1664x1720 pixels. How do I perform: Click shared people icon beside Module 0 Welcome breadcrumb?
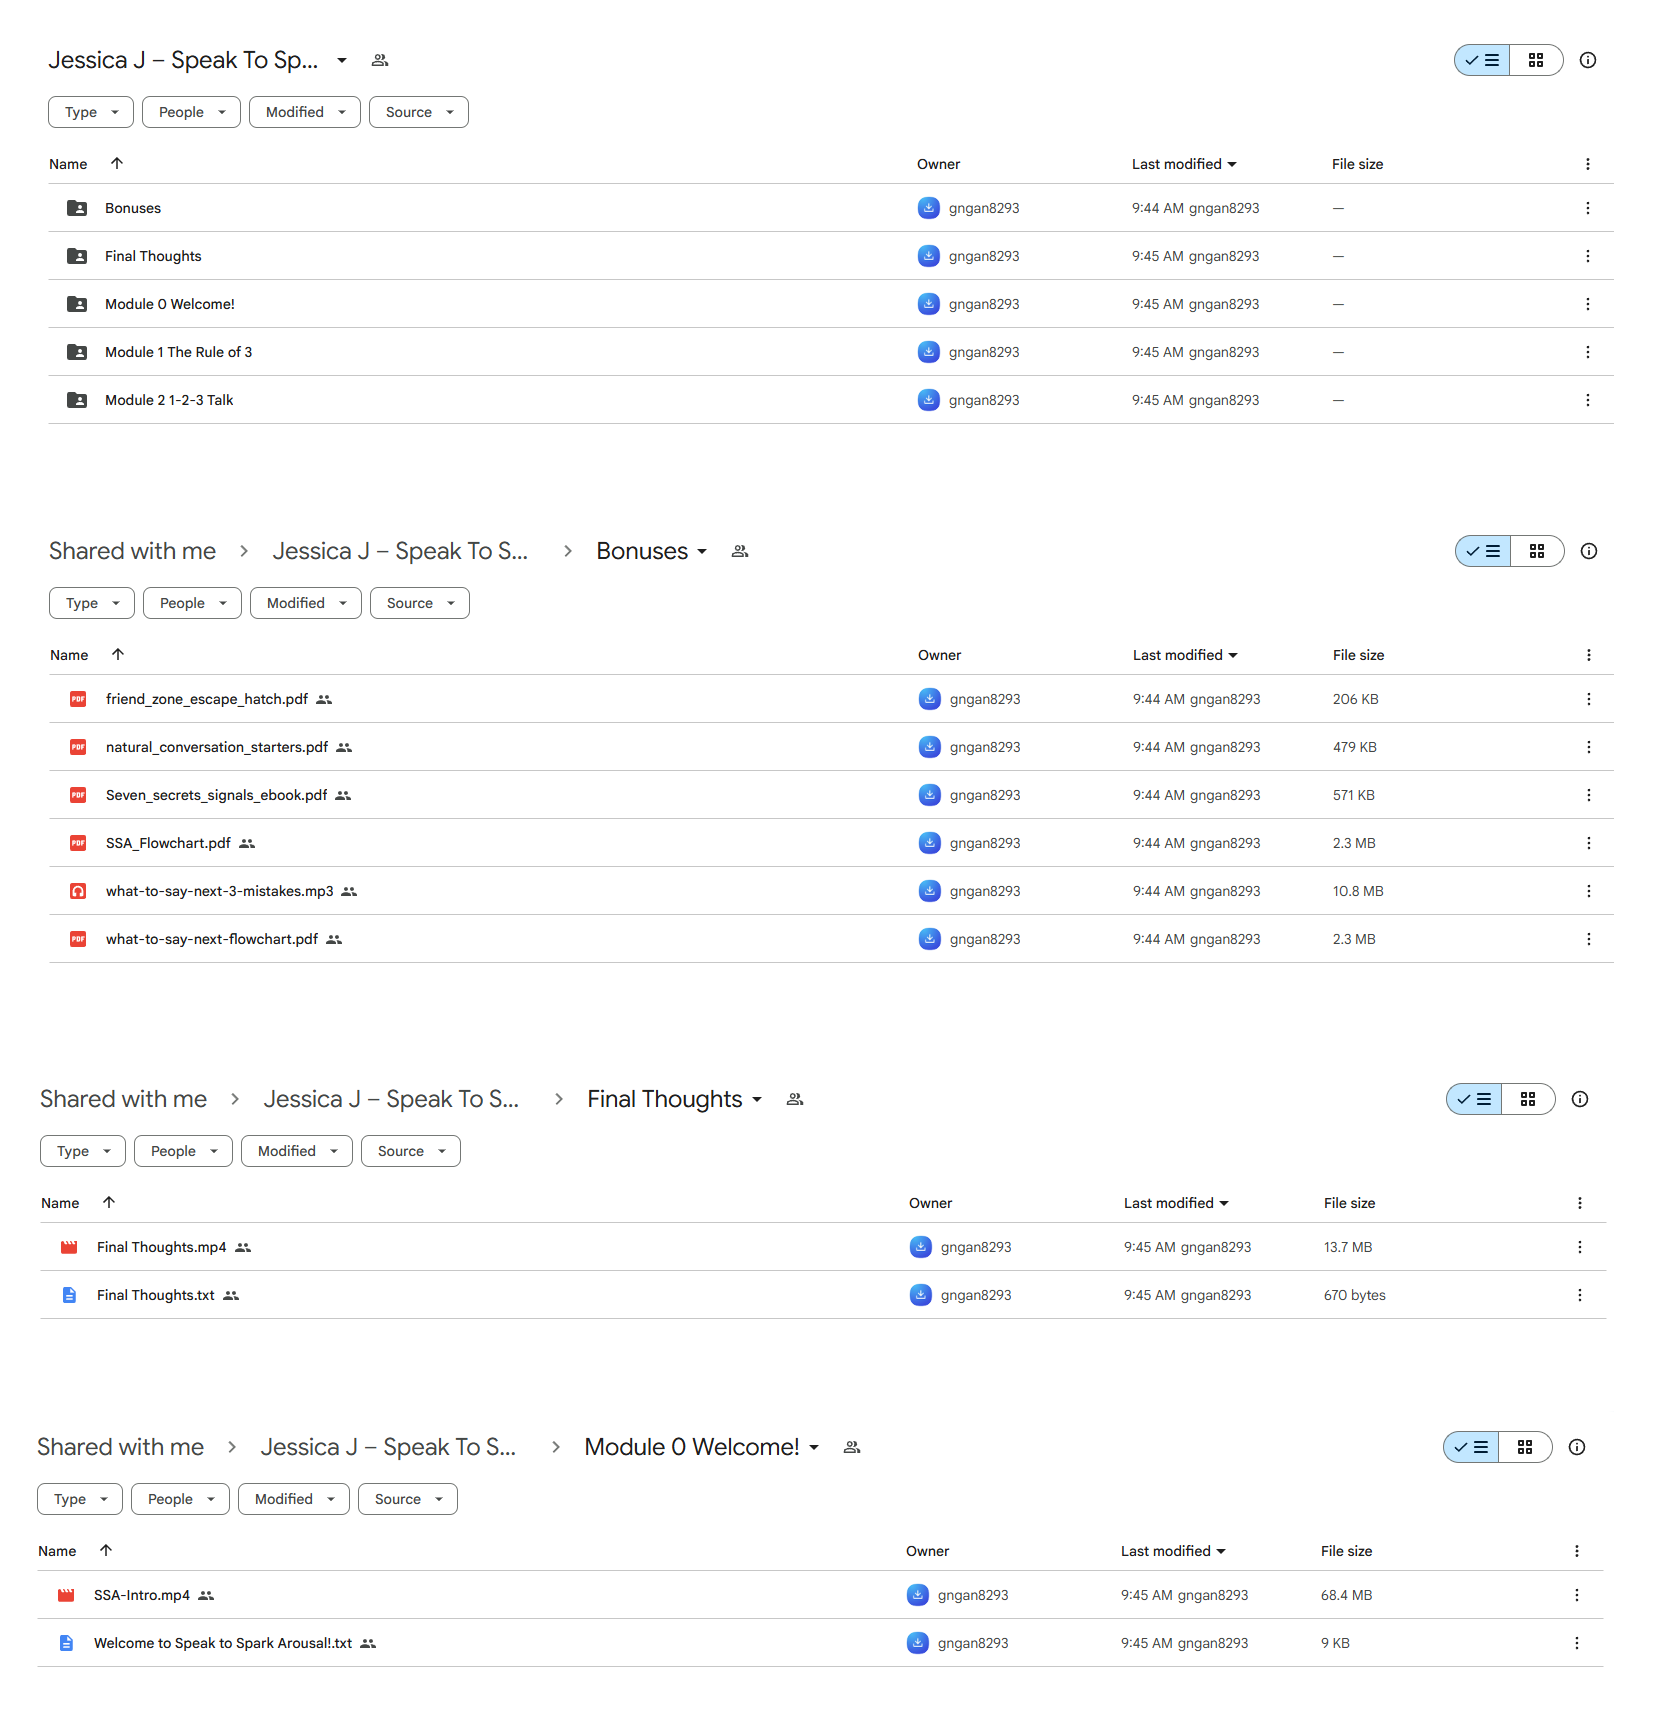pos(852,1447)
